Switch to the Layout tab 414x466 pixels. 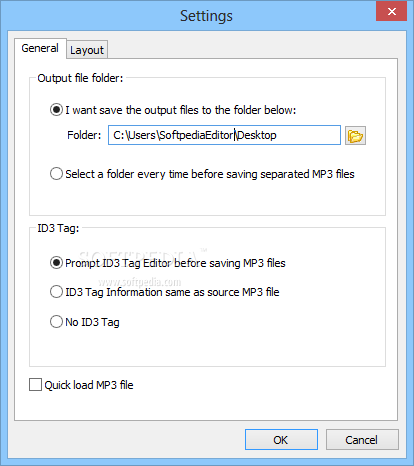[87, 50]
